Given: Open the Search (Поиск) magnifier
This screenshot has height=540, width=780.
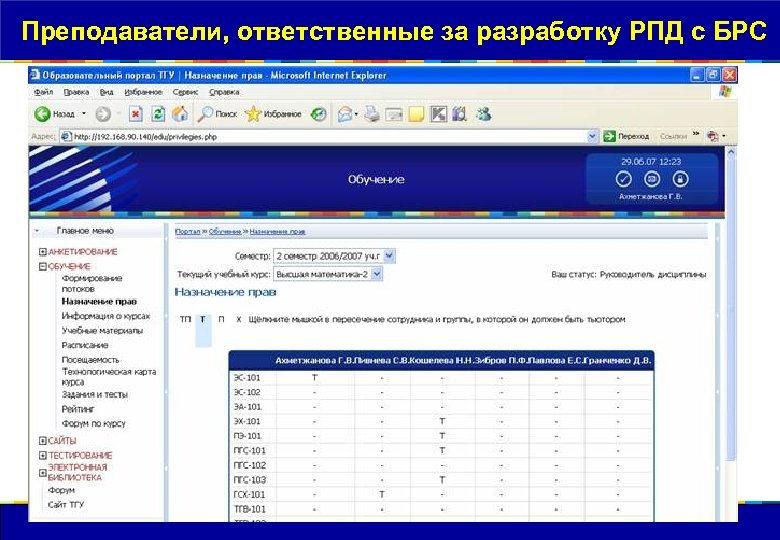Looking at the screenshot, I should tap(204, 114).
